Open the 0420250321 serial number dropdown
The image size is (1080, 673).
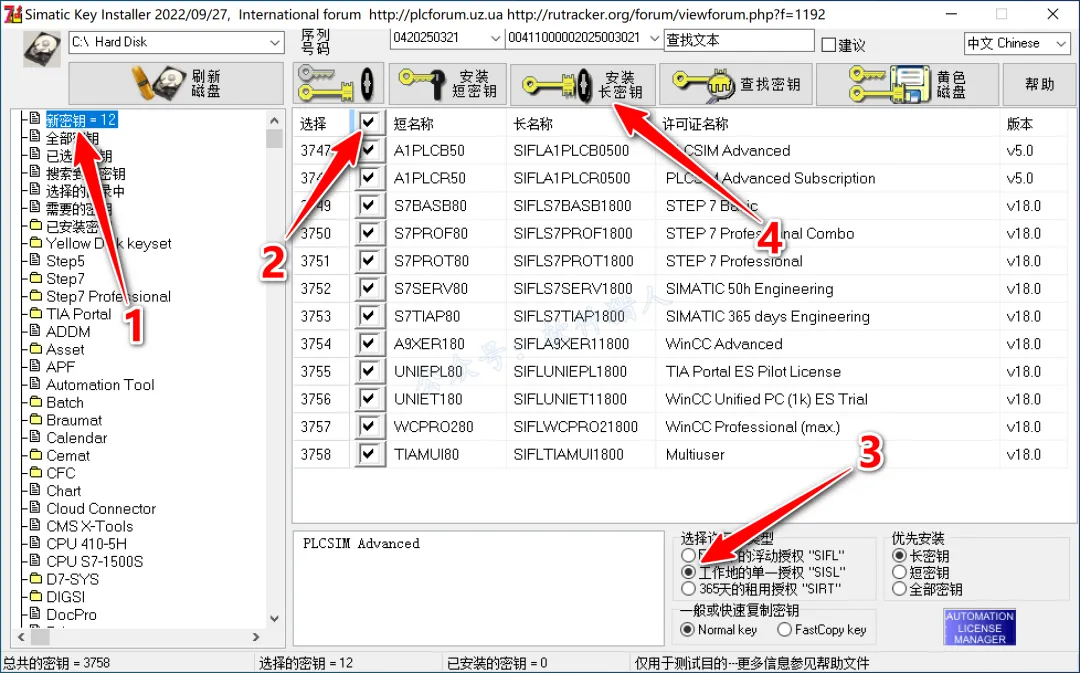(x=495, y=39)
